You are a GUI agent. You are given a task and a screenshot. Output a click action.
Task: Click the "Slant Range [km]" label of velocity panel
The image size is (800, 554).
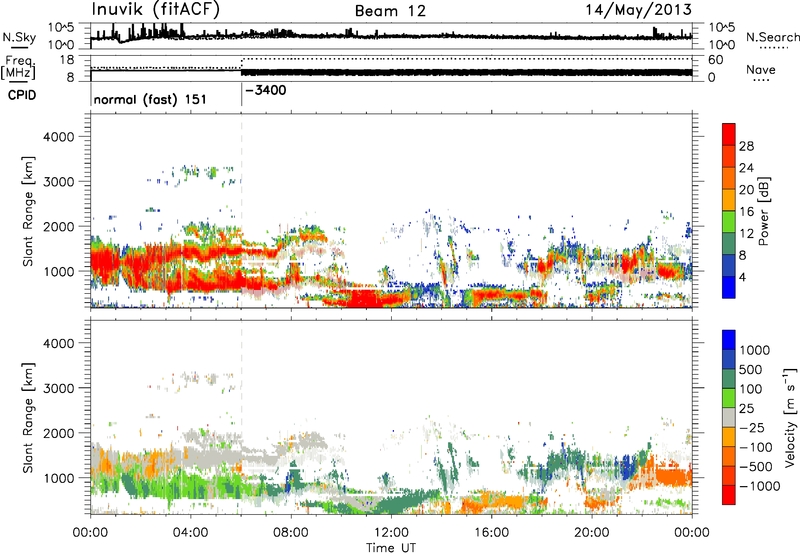[x=28, y=417]
